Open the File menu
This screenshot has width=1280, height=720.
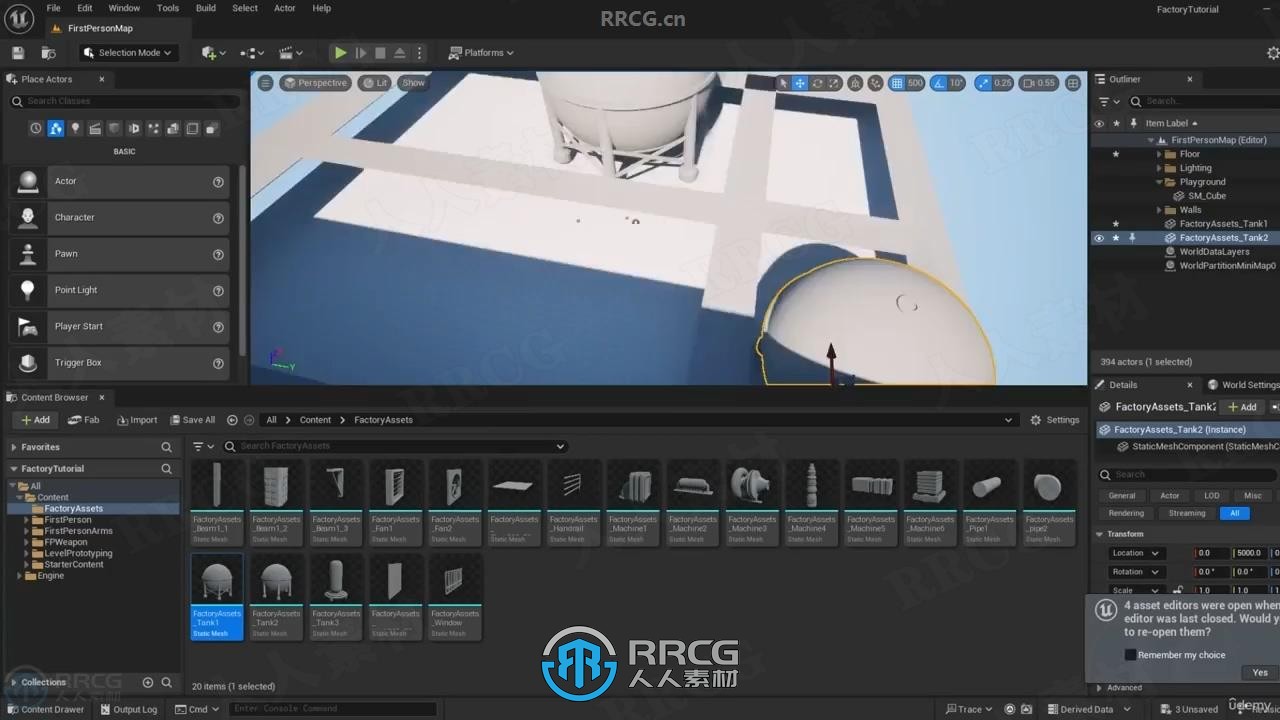[x=54, y=8]
